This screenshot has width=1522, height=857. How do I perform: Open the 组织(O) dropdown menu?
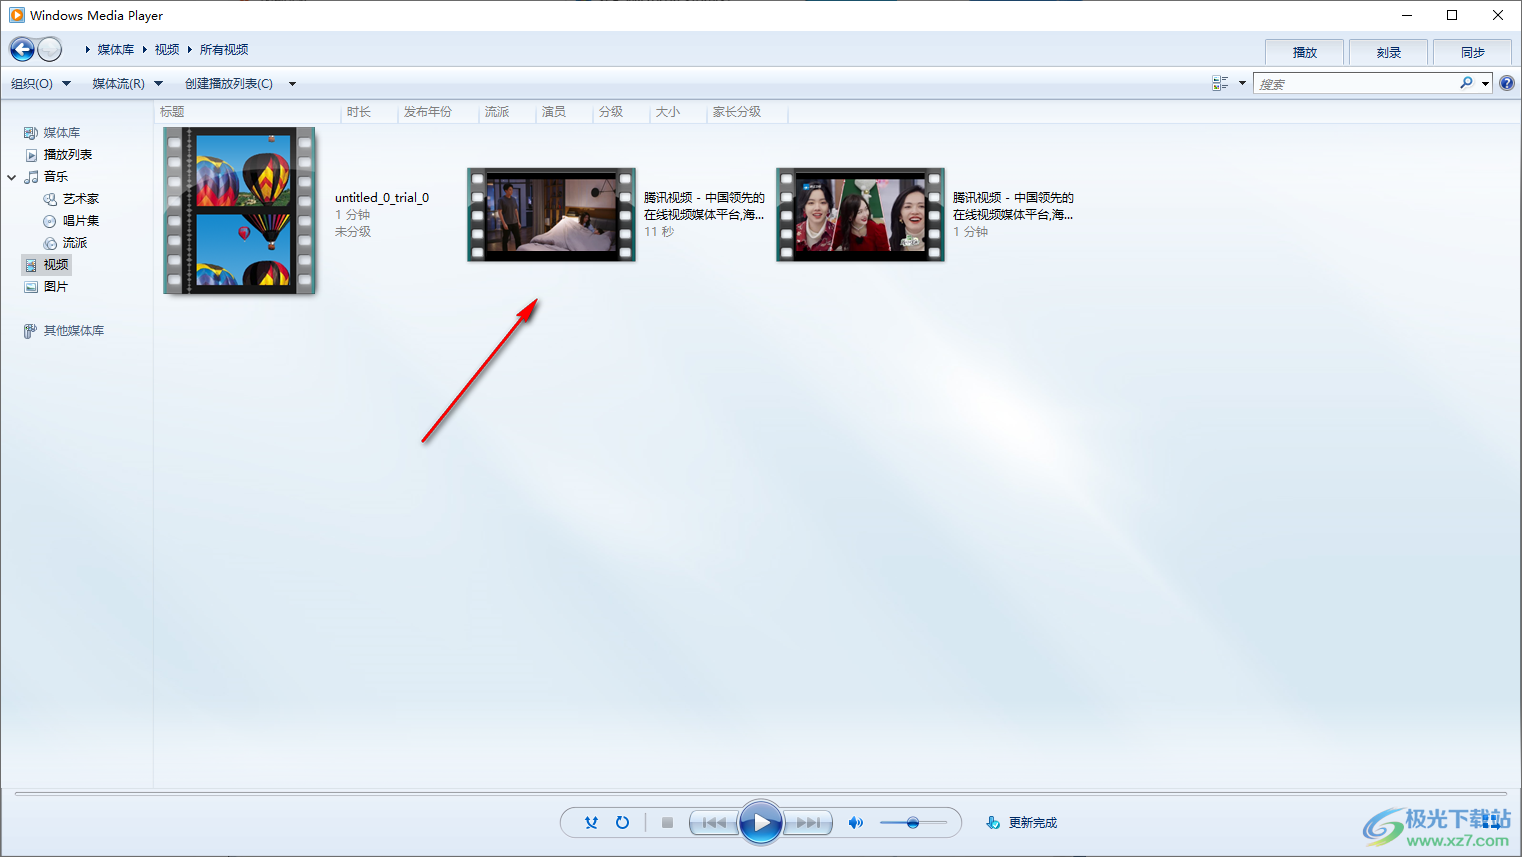(x=41, y=84)
